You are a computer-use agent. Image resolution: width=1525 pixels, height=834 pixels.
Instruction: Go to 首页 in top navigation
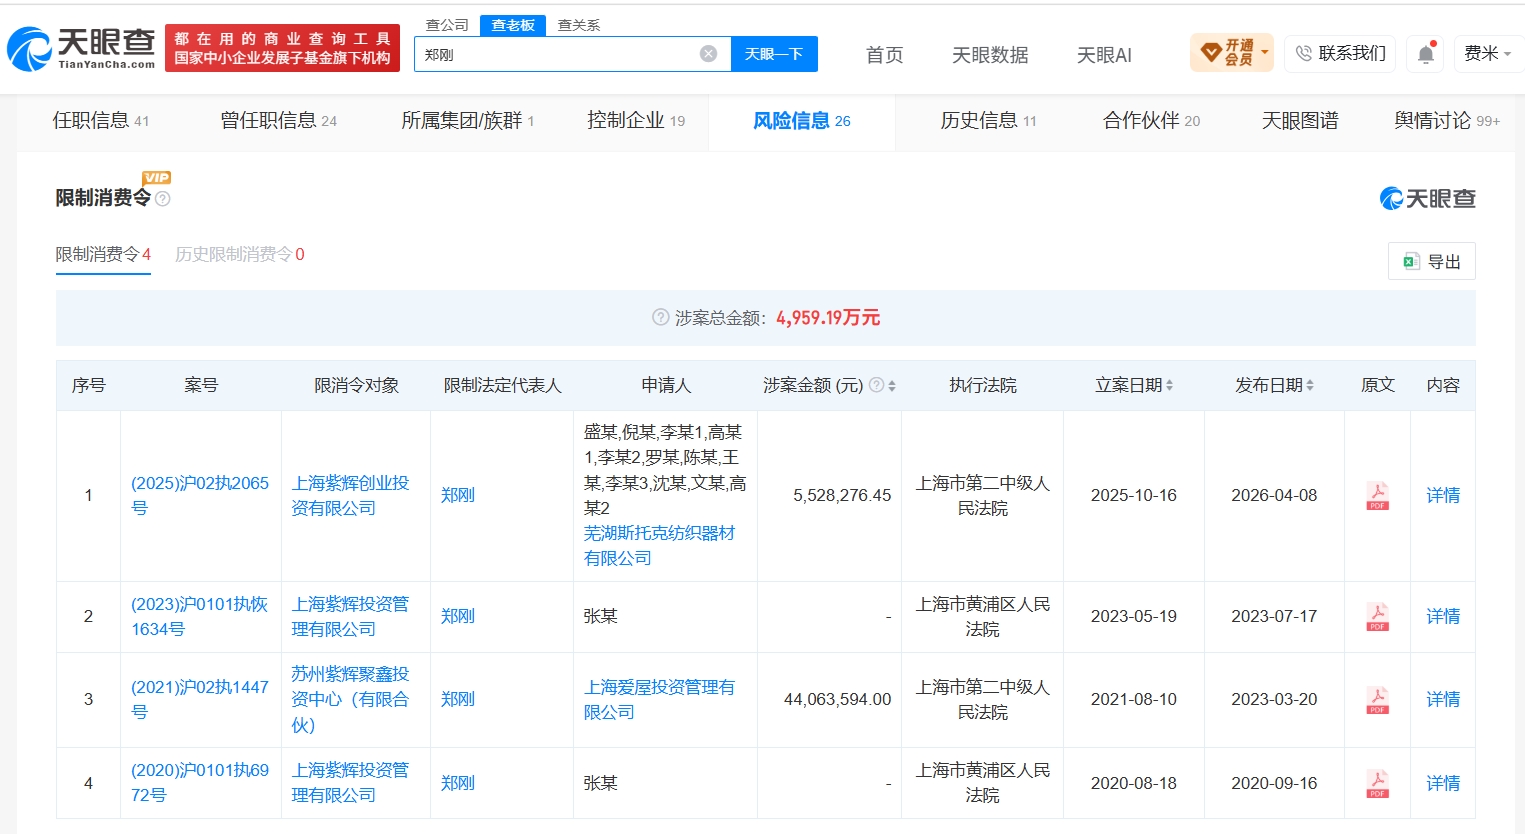point(884,55)
